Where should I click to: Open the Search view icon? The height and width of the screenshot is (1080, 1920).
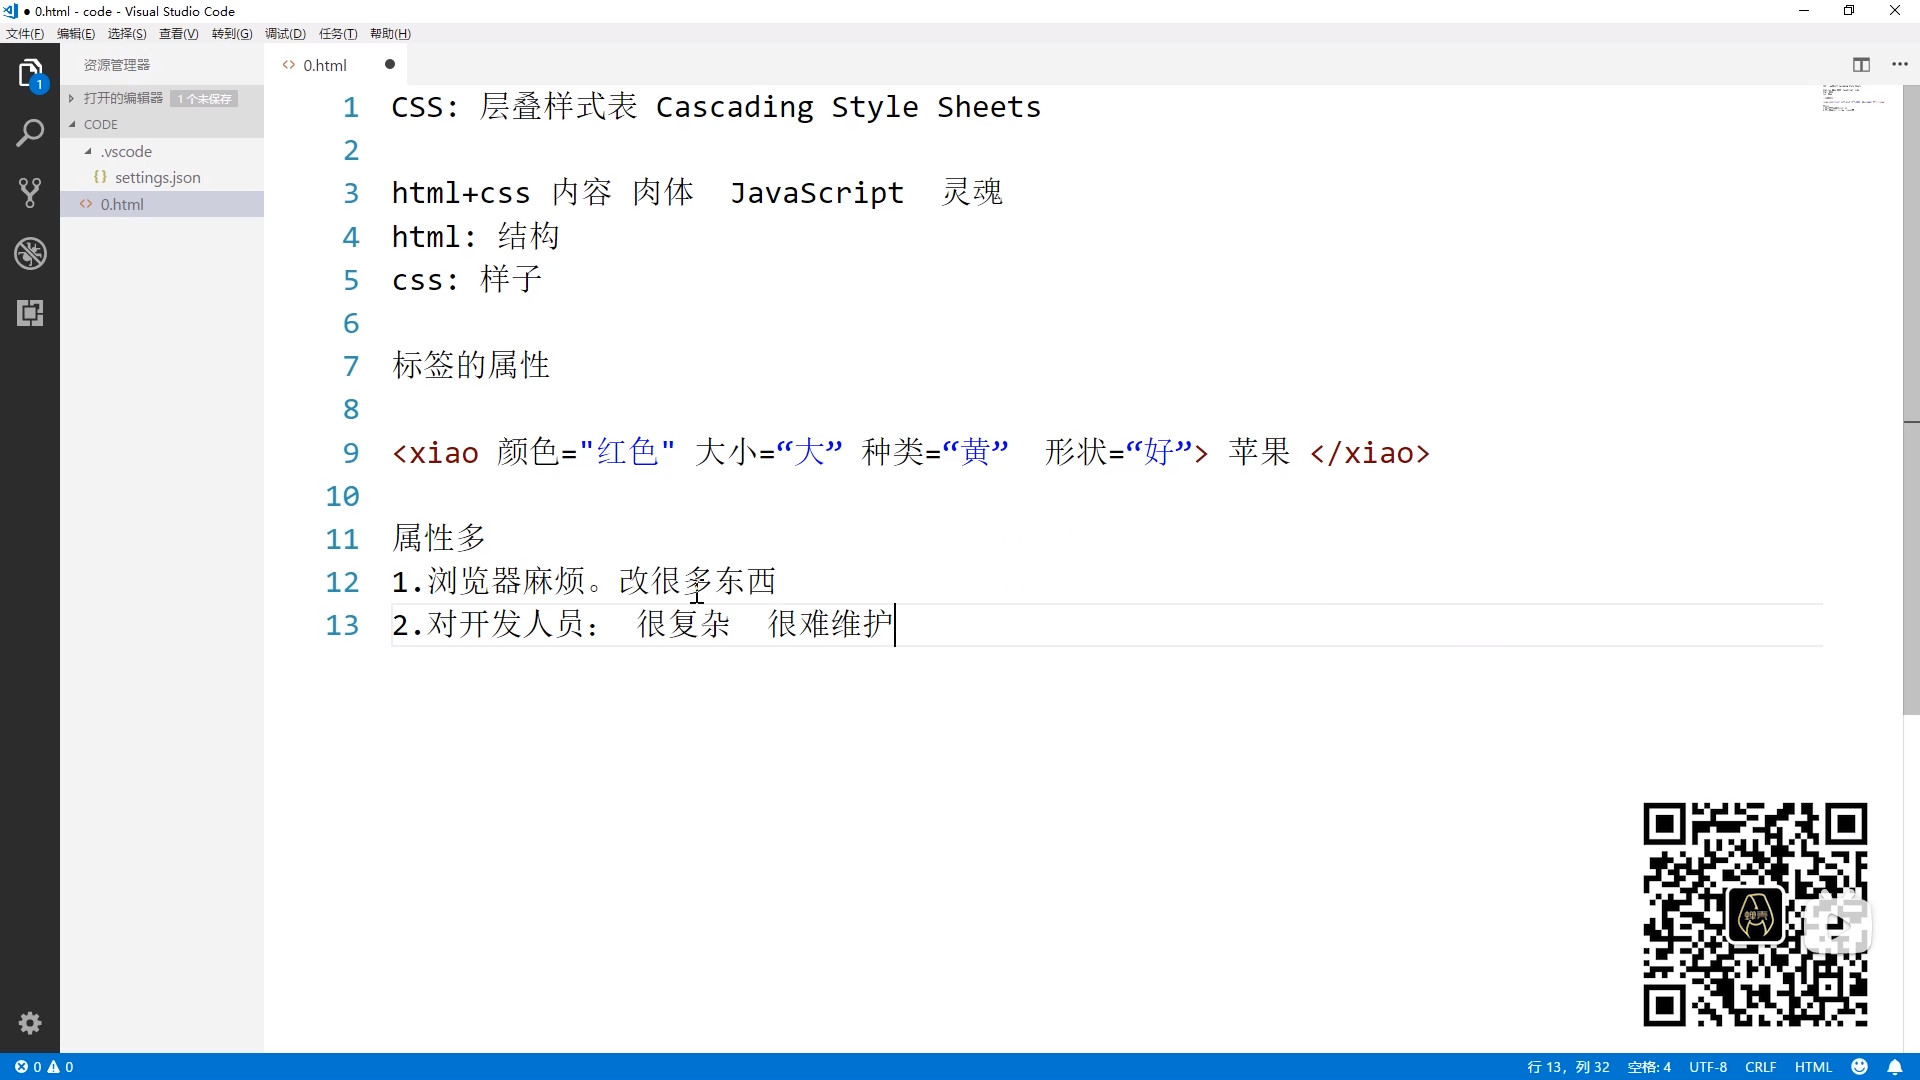(x=30, y=133)
